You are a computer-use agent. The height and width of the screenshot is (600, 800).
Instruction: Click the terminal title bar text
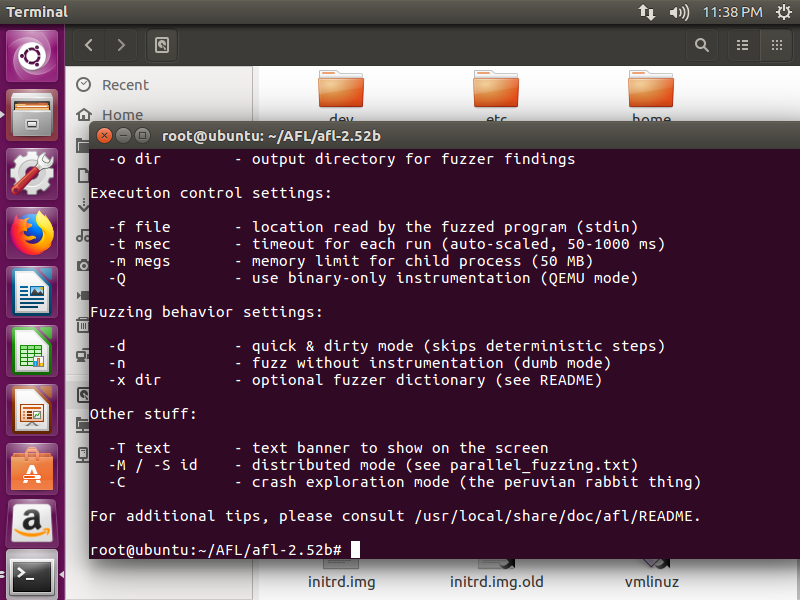(271, 136)
